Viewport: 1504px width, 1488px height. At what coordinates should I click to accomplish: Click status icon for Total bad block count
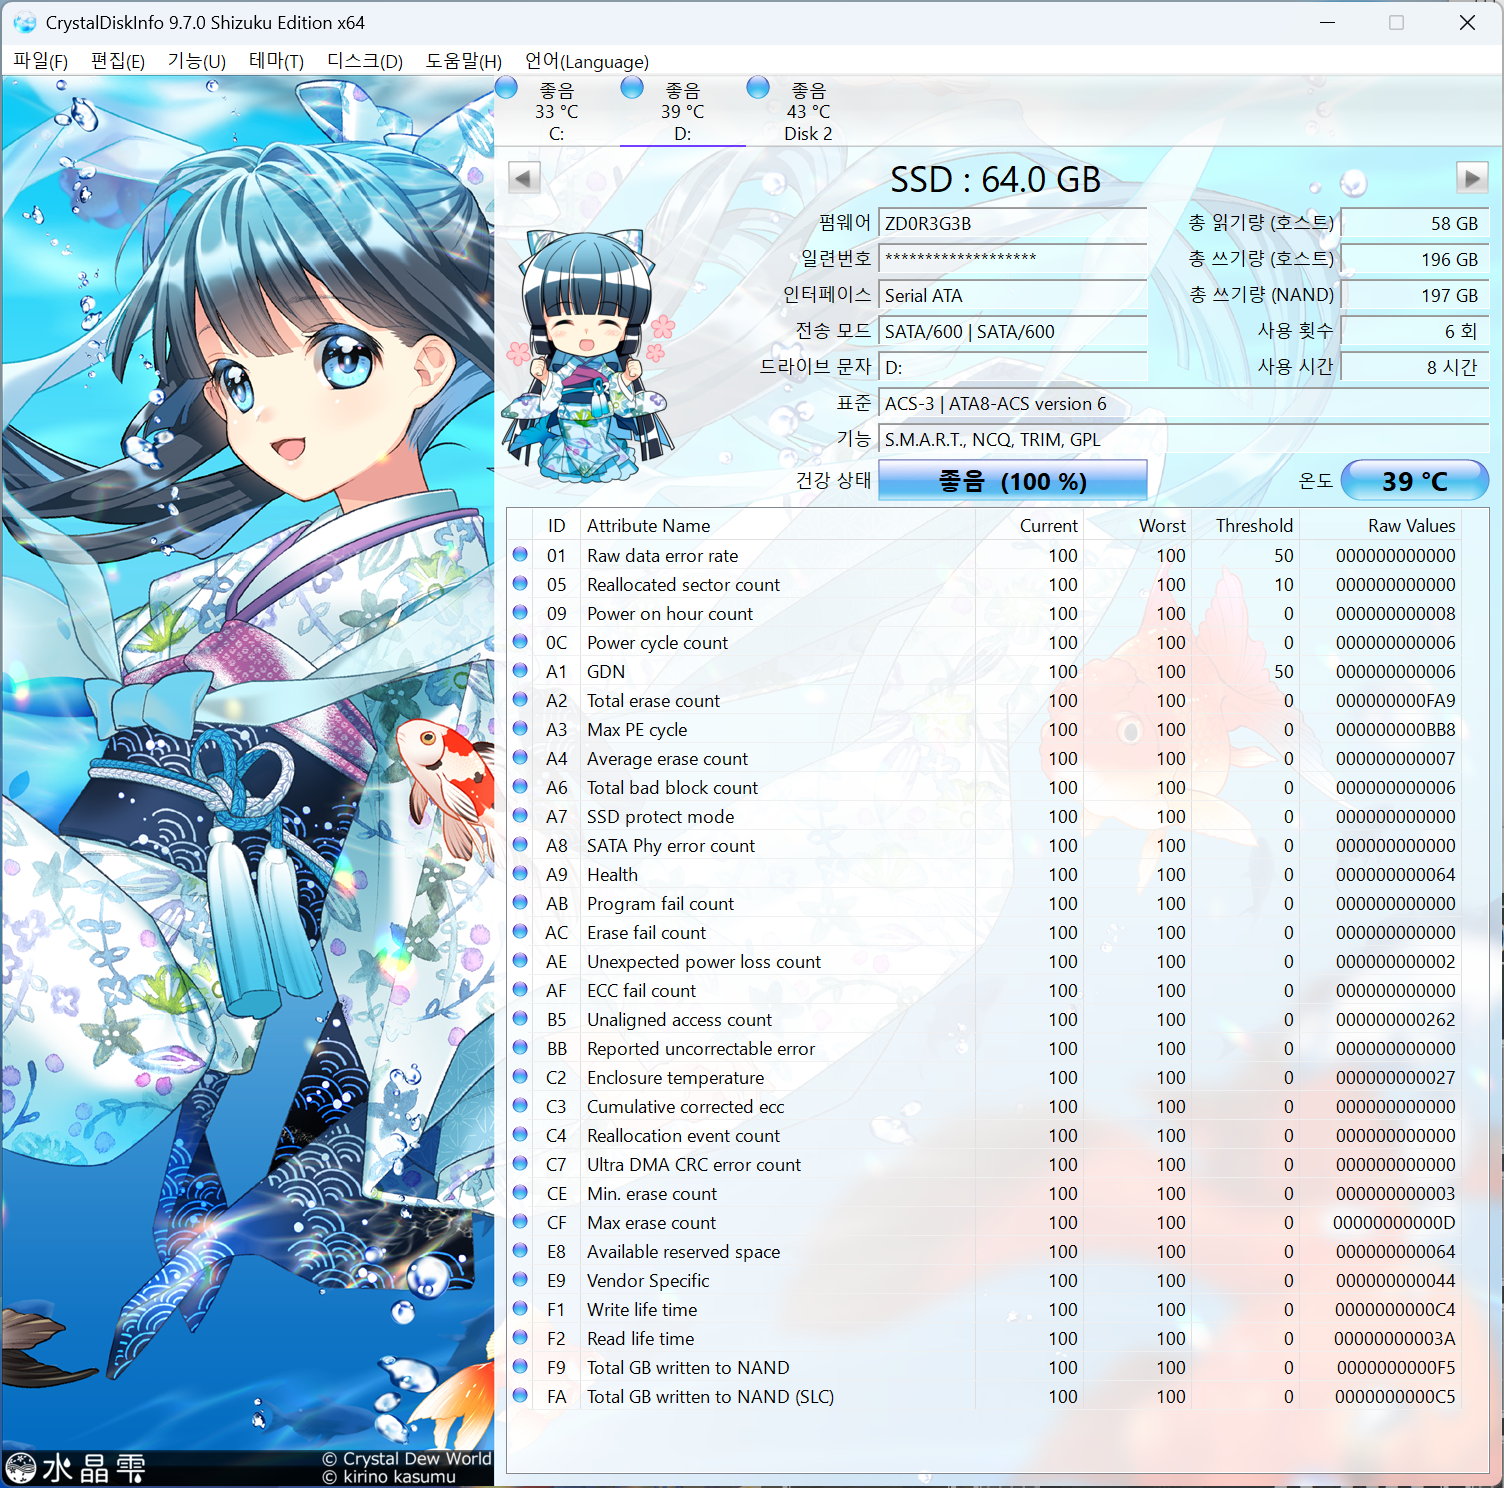(x=520, y=786)
